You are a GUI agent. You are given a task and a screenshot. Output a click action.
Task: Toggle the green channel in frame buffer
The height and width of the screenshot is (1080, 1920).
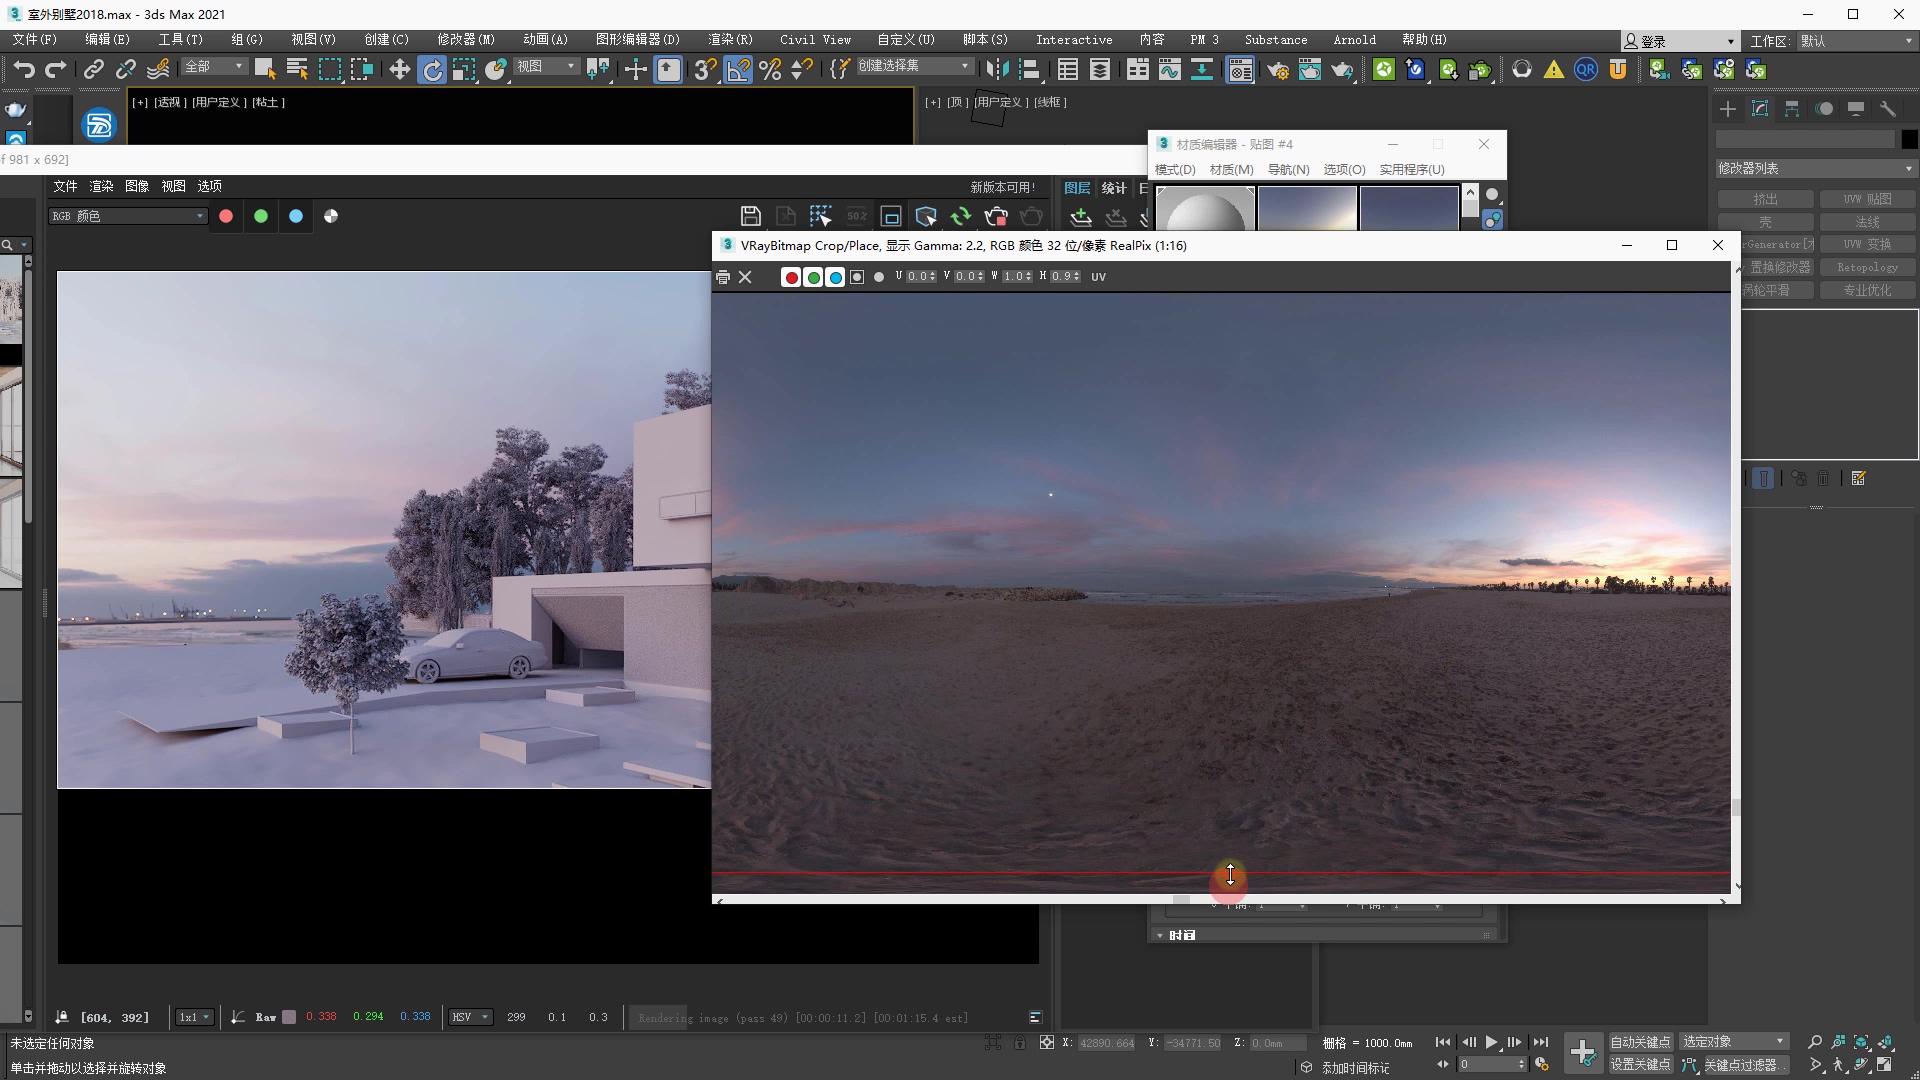(261, 216)
